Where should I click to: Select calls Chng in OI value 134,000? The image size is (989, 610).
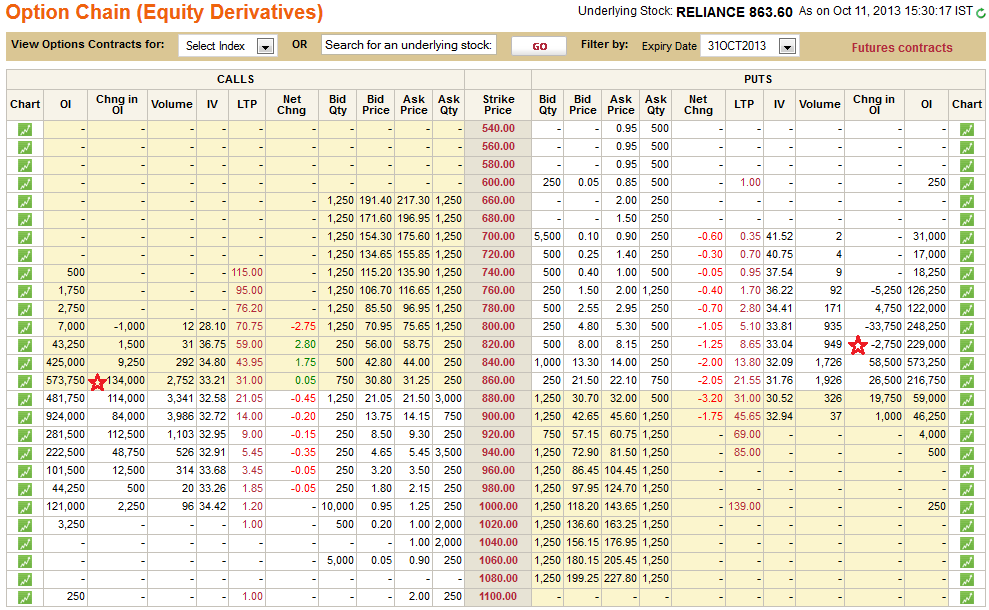126,380
